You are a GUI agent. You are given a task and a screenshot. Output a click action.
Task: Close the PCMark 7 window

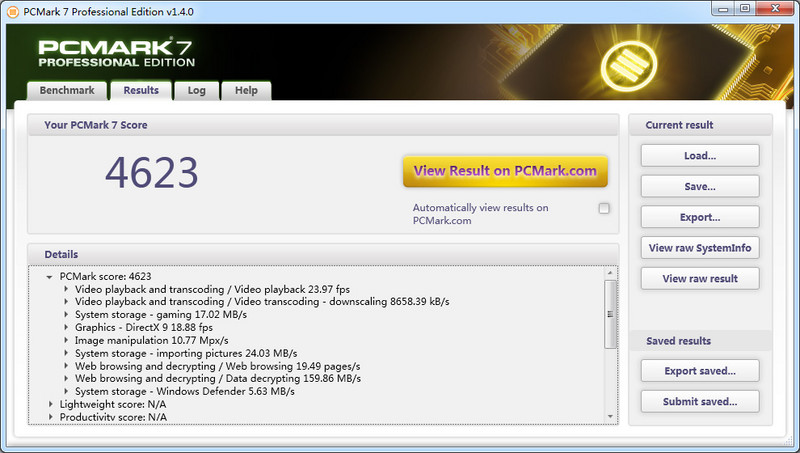775,9
